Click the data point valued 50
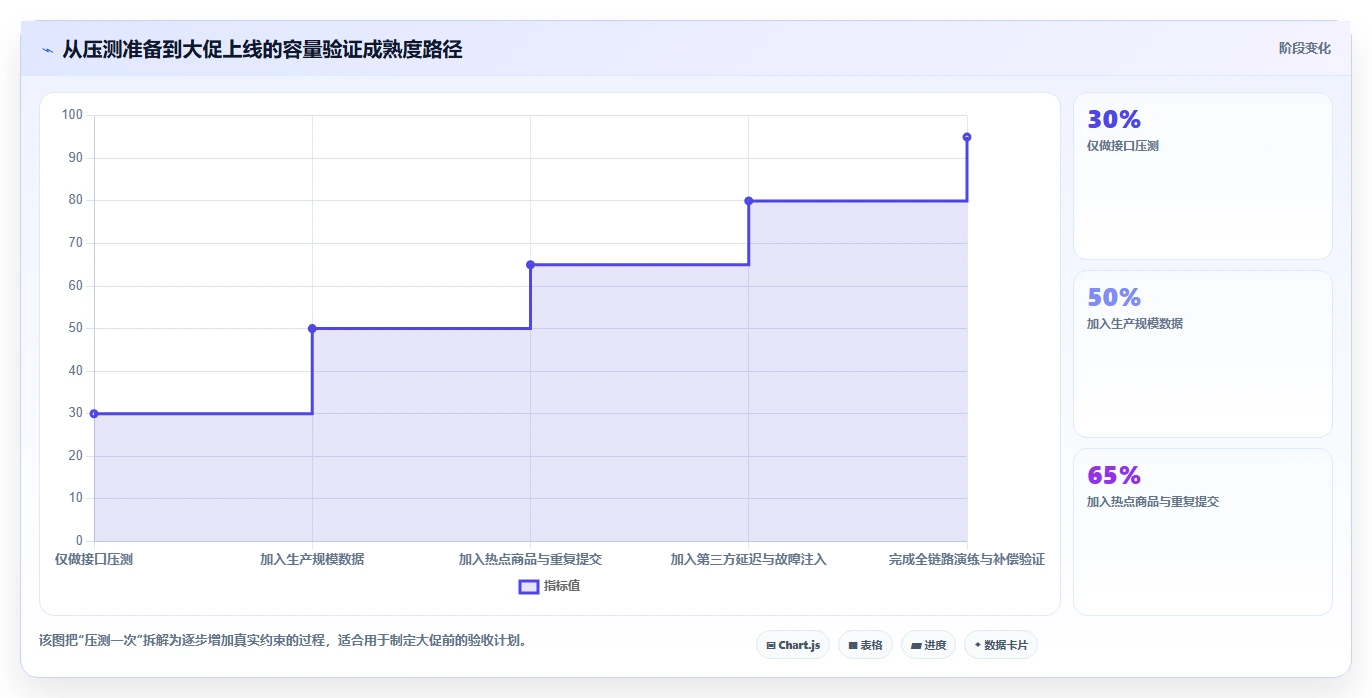Viewport: 1372px width, 698px height. [x=312, y=328]
